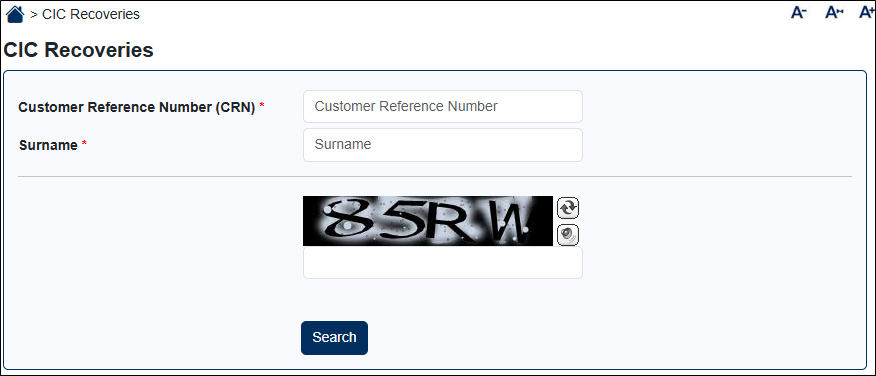The image size is (876, 376).
Task: Click the breadcrumb arrow separator
Action: (x=34, y=15)
